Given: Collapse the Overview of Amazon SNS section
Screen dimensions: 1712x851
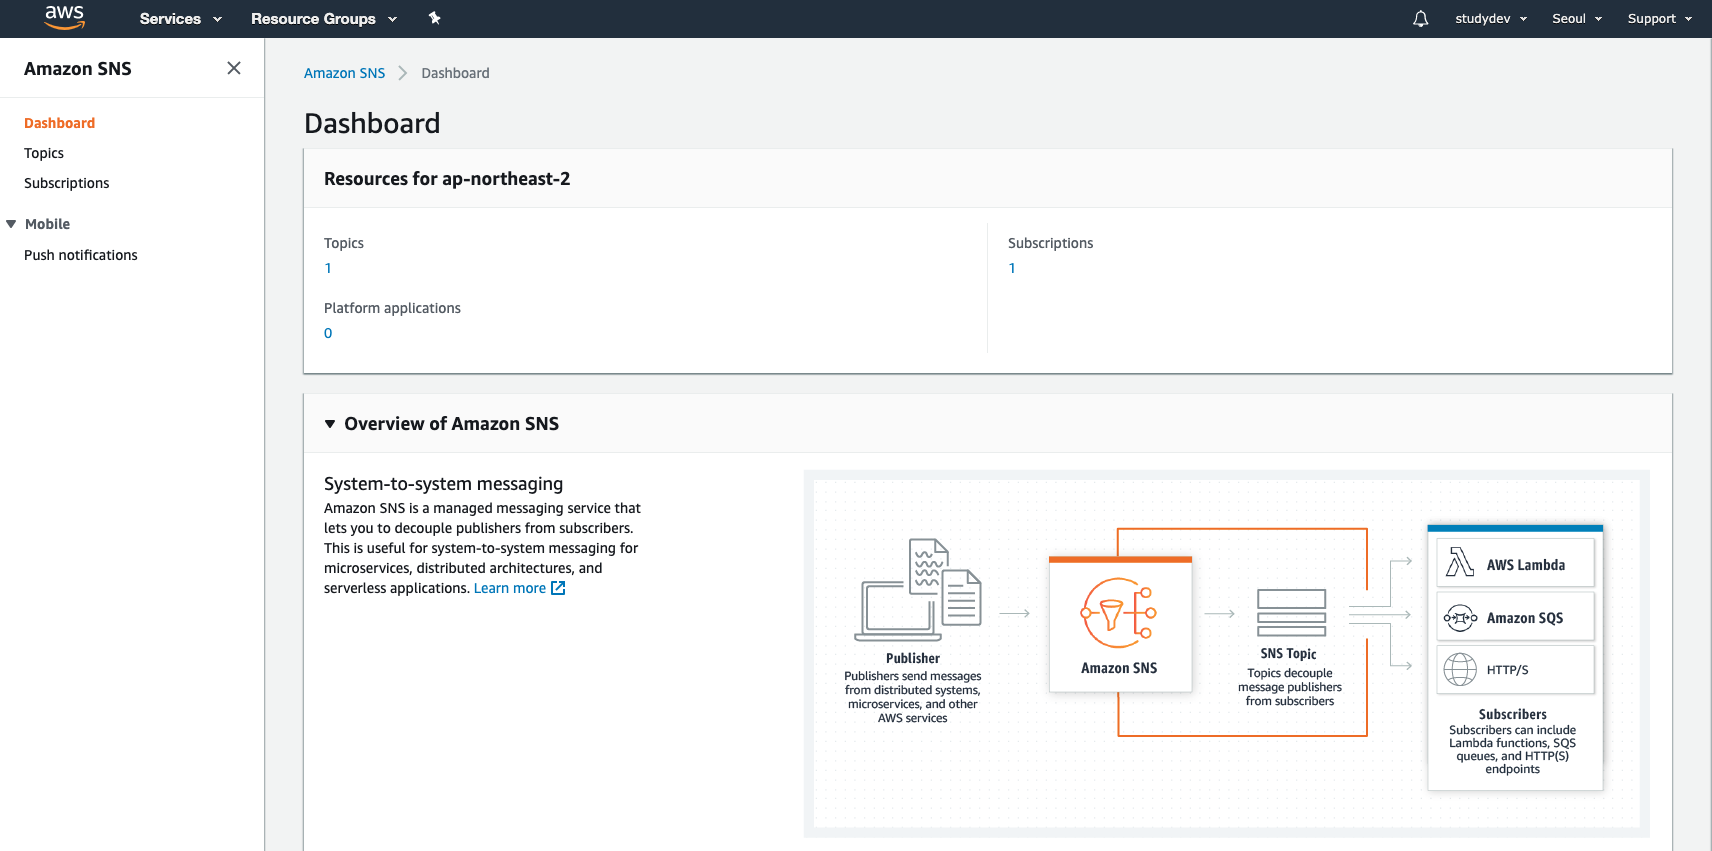Looking at the screenshot, I should pos(330,424).
